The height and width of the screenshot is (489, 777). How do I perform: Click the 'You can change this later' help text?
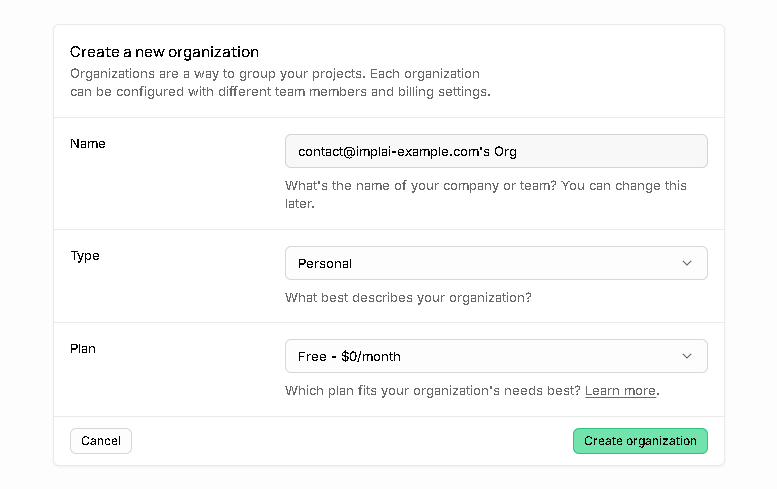(486, 195)
